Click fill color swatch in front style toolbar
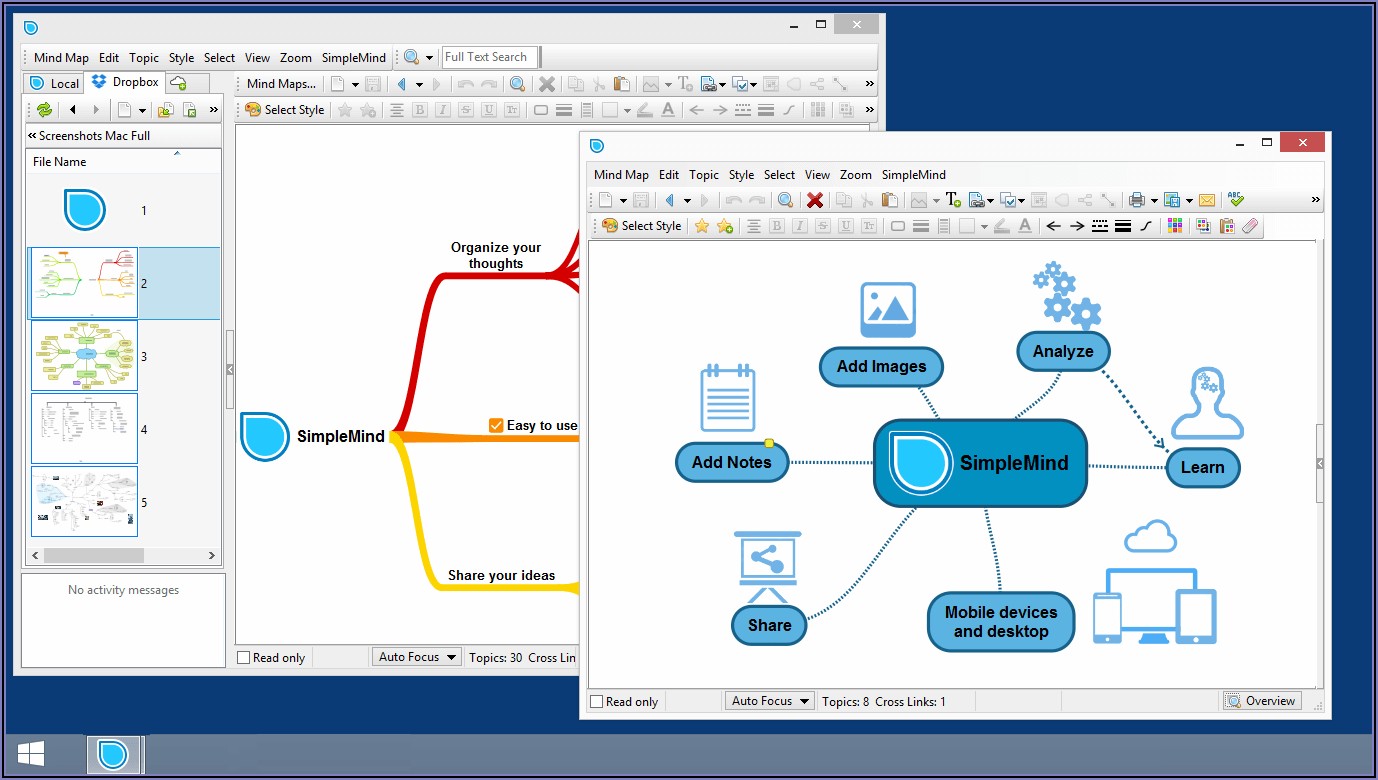 [967, 226]
